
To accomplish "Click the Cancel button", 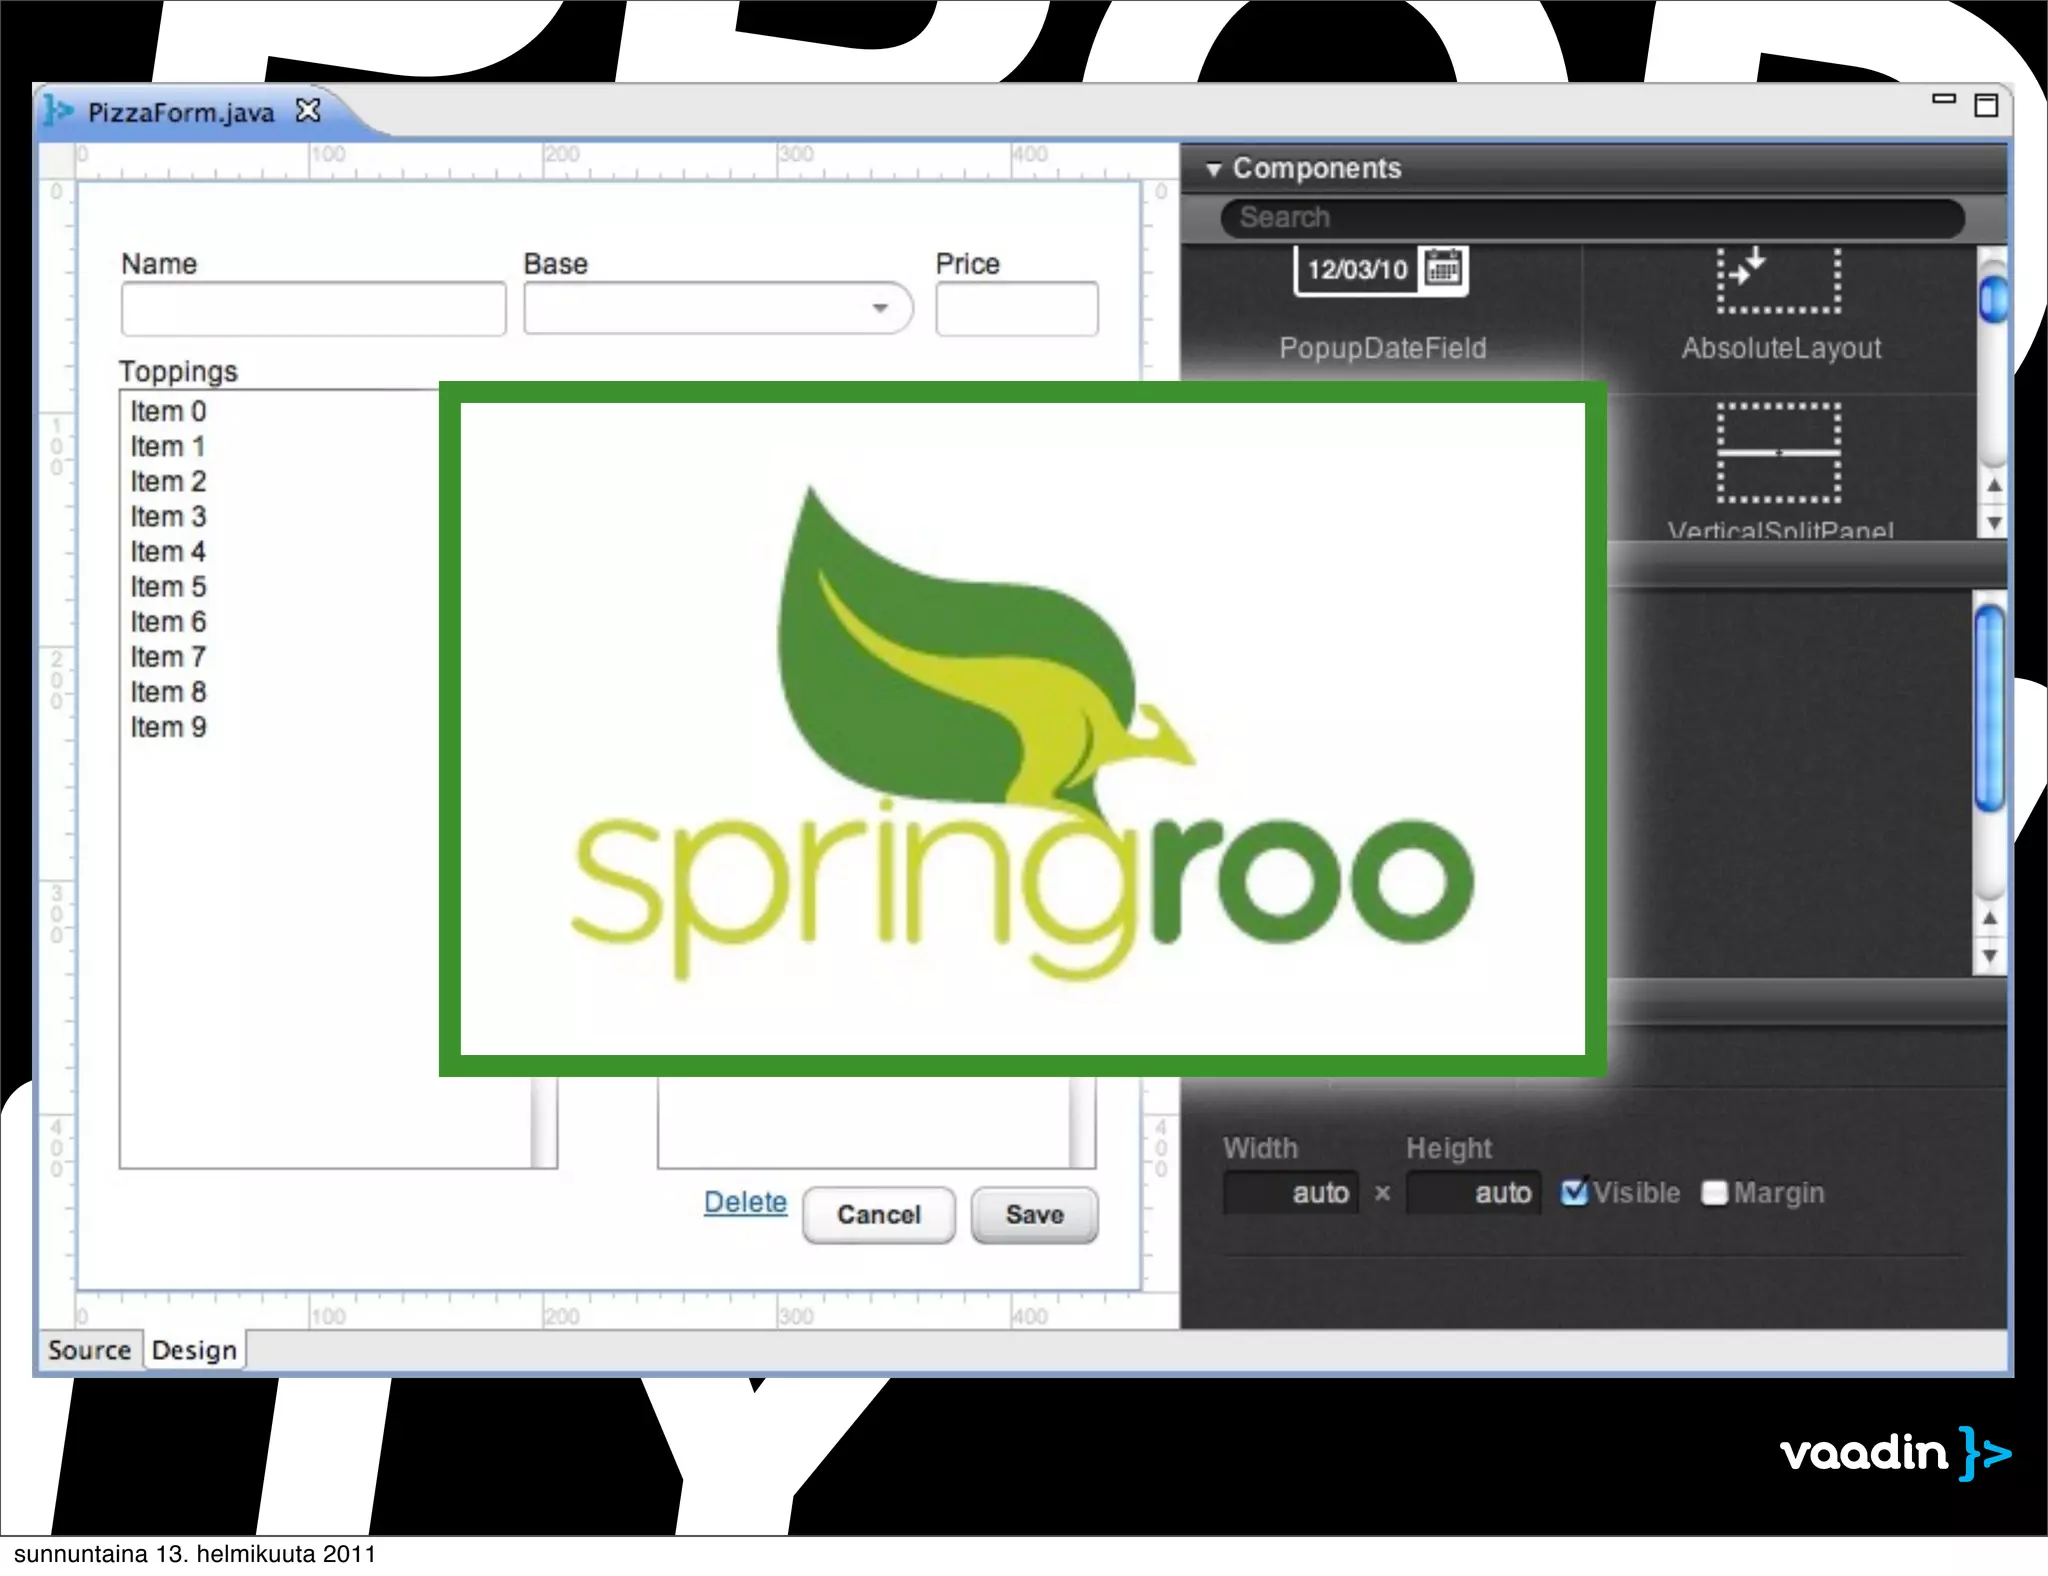I will (x=879, y=1215).
